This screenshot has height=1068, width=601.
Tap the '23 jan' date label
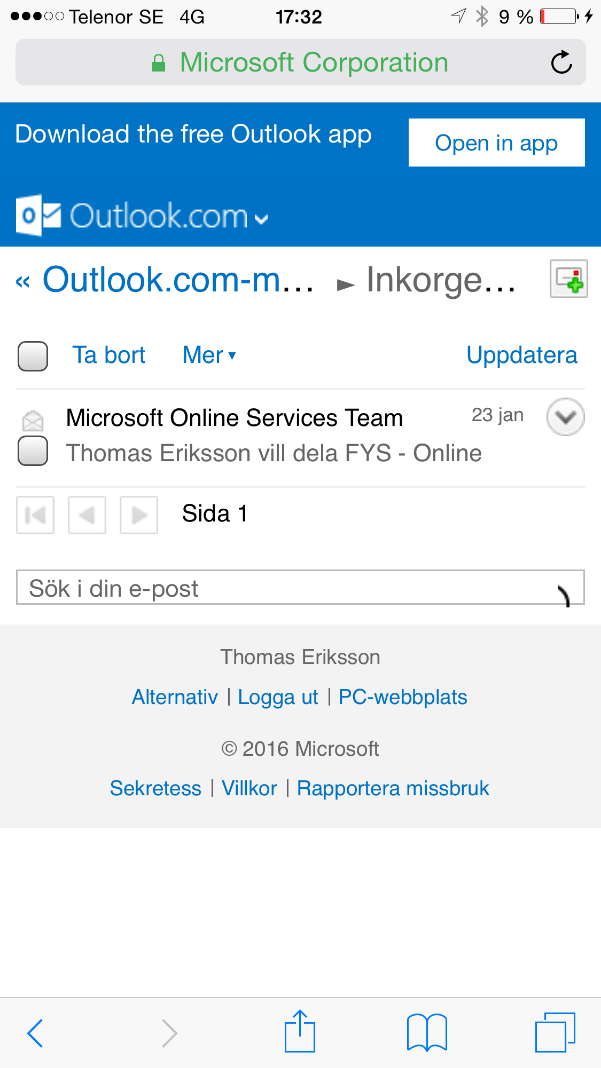pyautogui.click(x=497, y=415)
